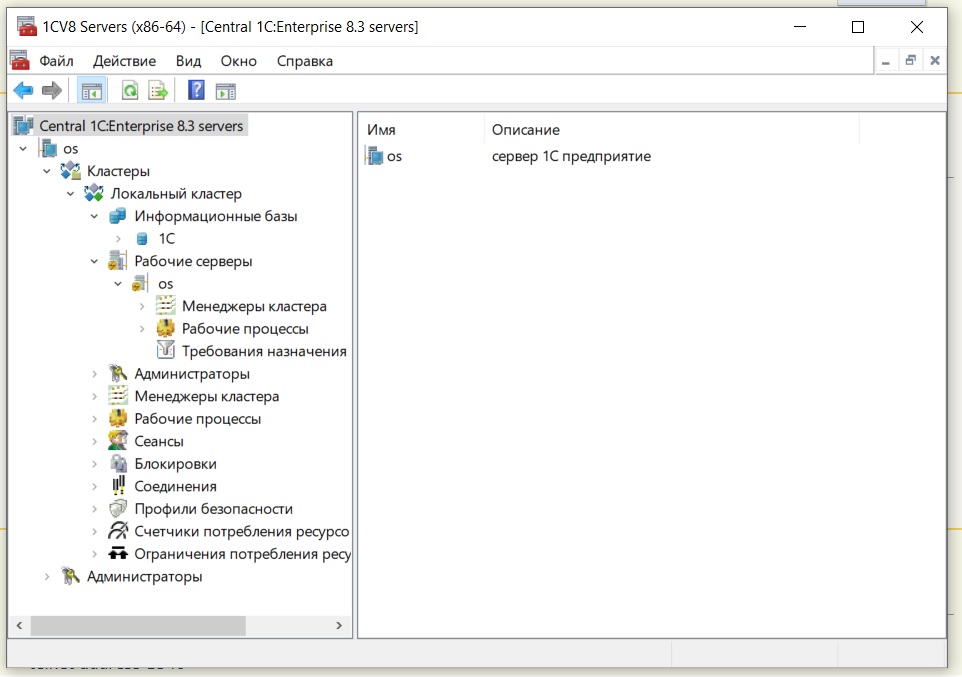Select the Счетчики потребления ресурсов icon
962x677 pixels.
pos(118,531)
